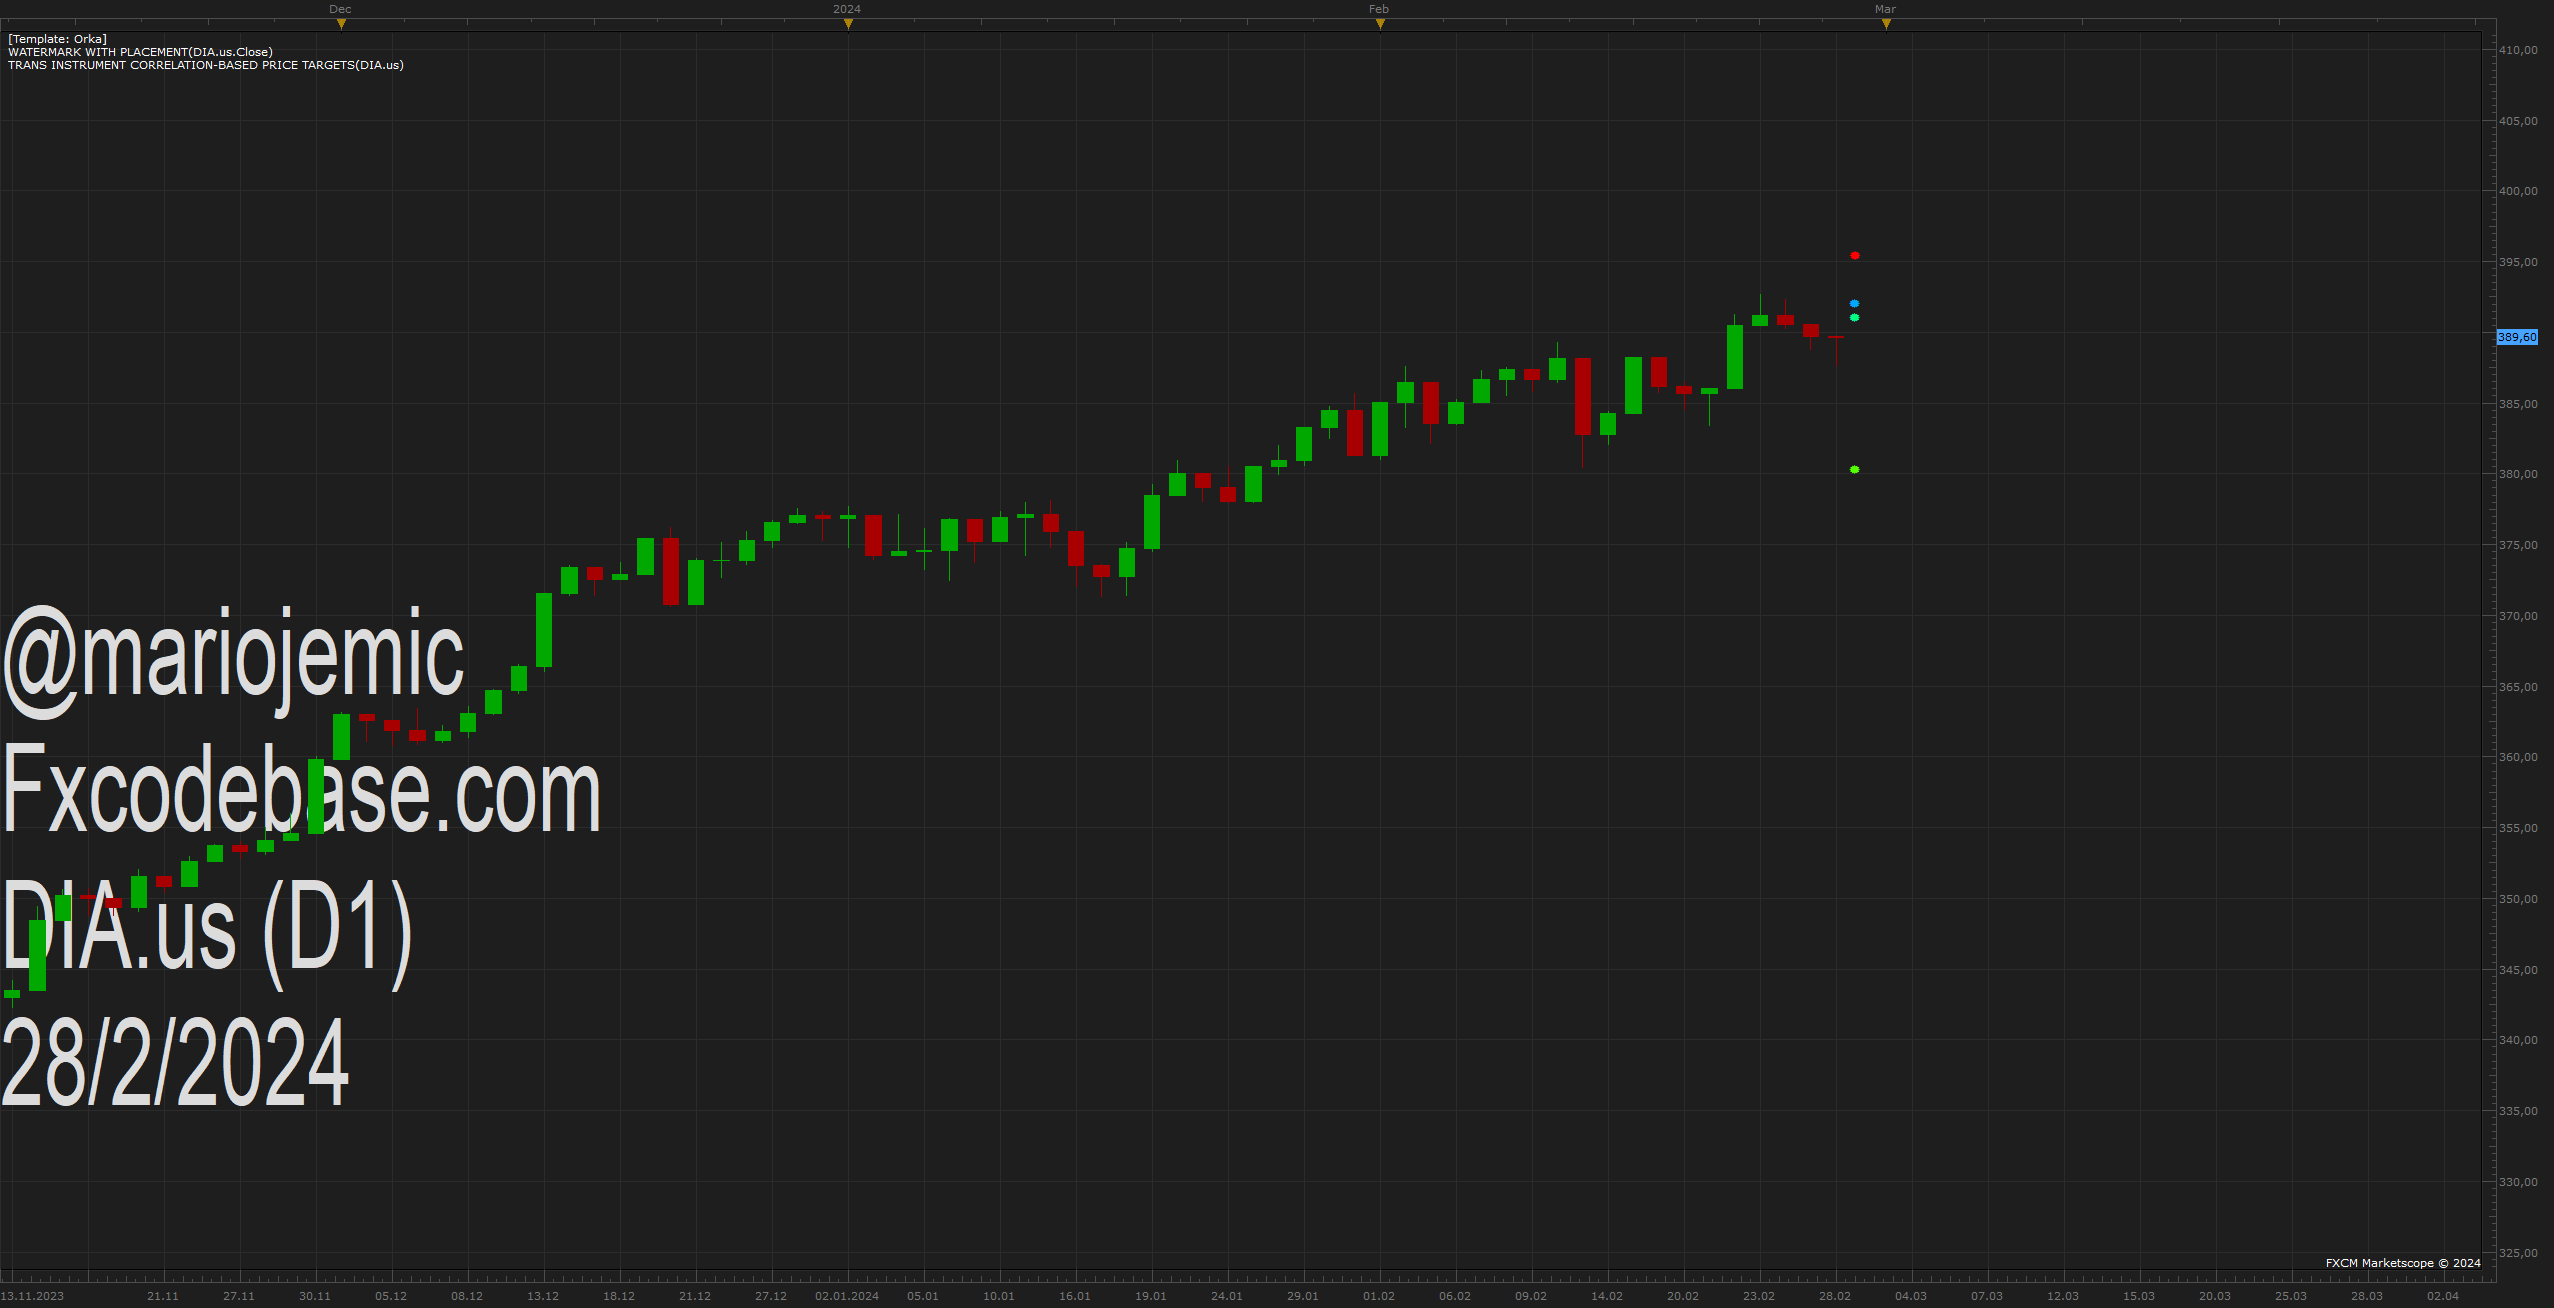Click the 14.02 date axis label

tap(1607, 1296)
